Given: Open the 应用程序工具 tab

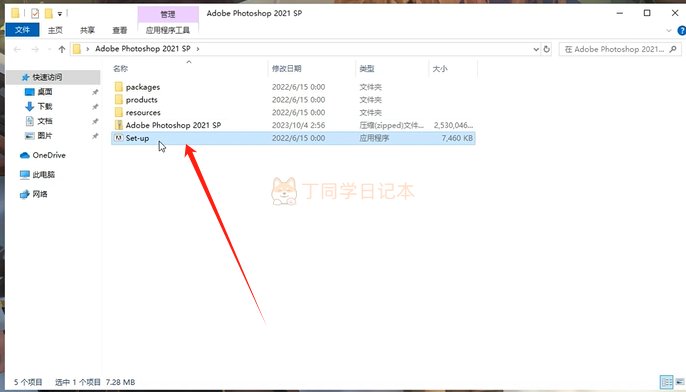Looking at the screenshot, I should tap(168, 30).
